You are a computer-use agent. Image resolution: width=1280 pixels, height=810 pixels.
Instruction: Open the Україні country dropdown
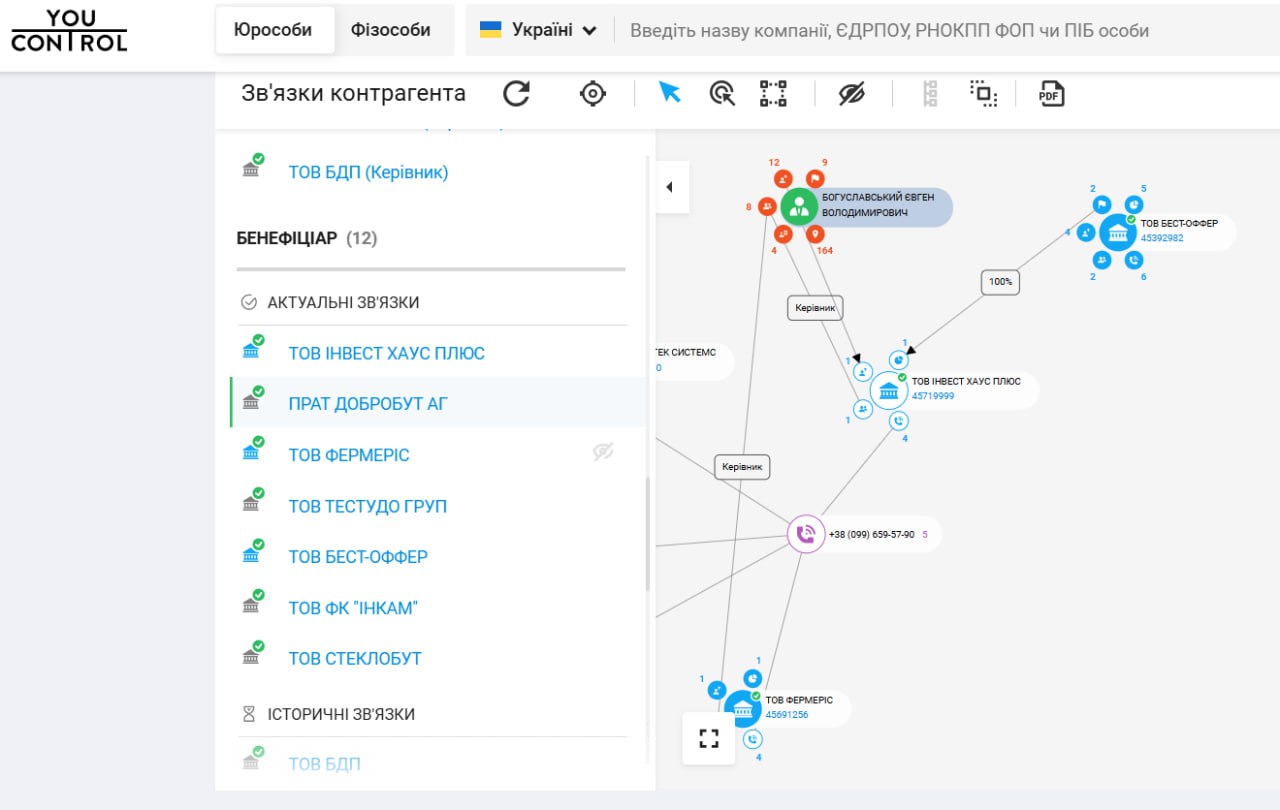coord(539,30)
